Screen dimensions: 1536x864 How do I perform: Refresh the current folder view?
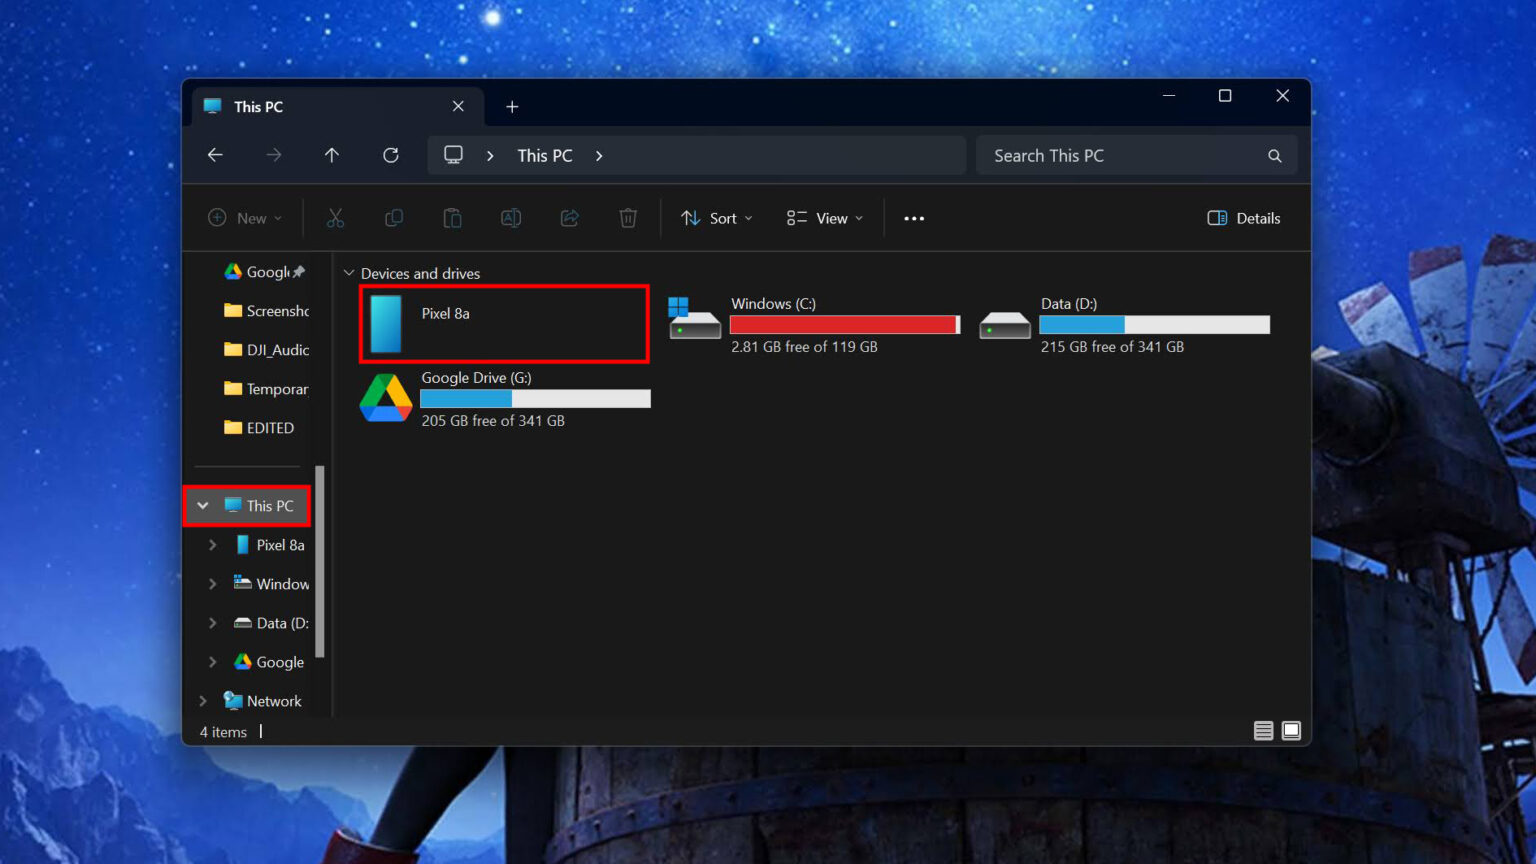point(390,155)
